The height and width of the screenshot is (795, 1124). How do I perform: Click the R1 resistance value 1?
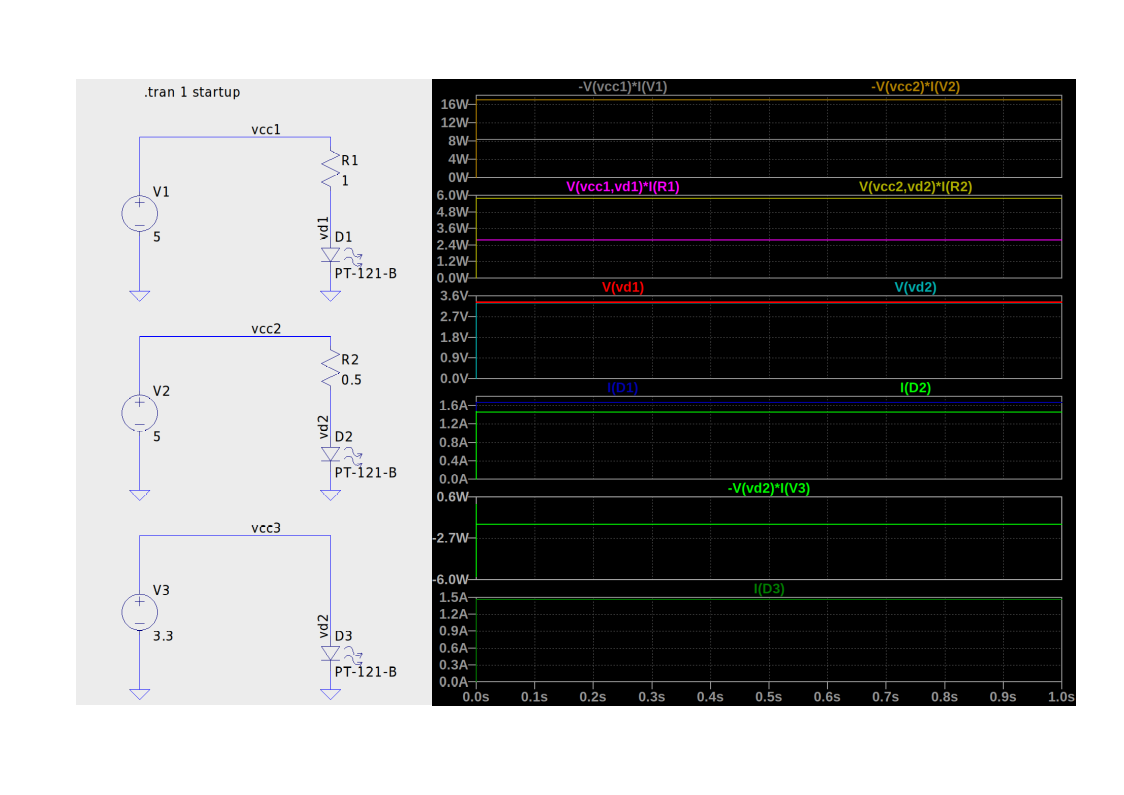pyautogui.click(x=345, y=181)
